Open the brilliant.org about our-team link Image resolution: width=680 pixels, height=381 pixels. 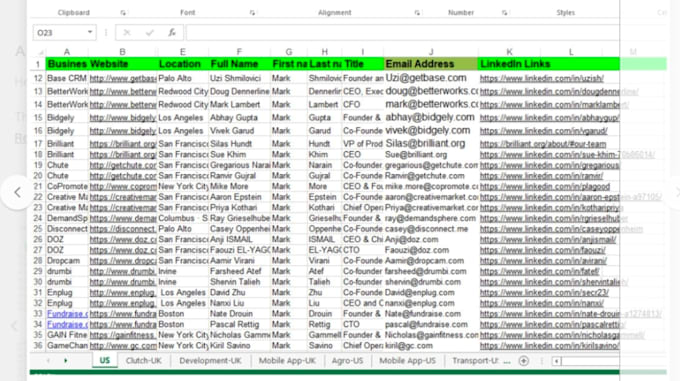pyautogui.click(x=543, y=144)
